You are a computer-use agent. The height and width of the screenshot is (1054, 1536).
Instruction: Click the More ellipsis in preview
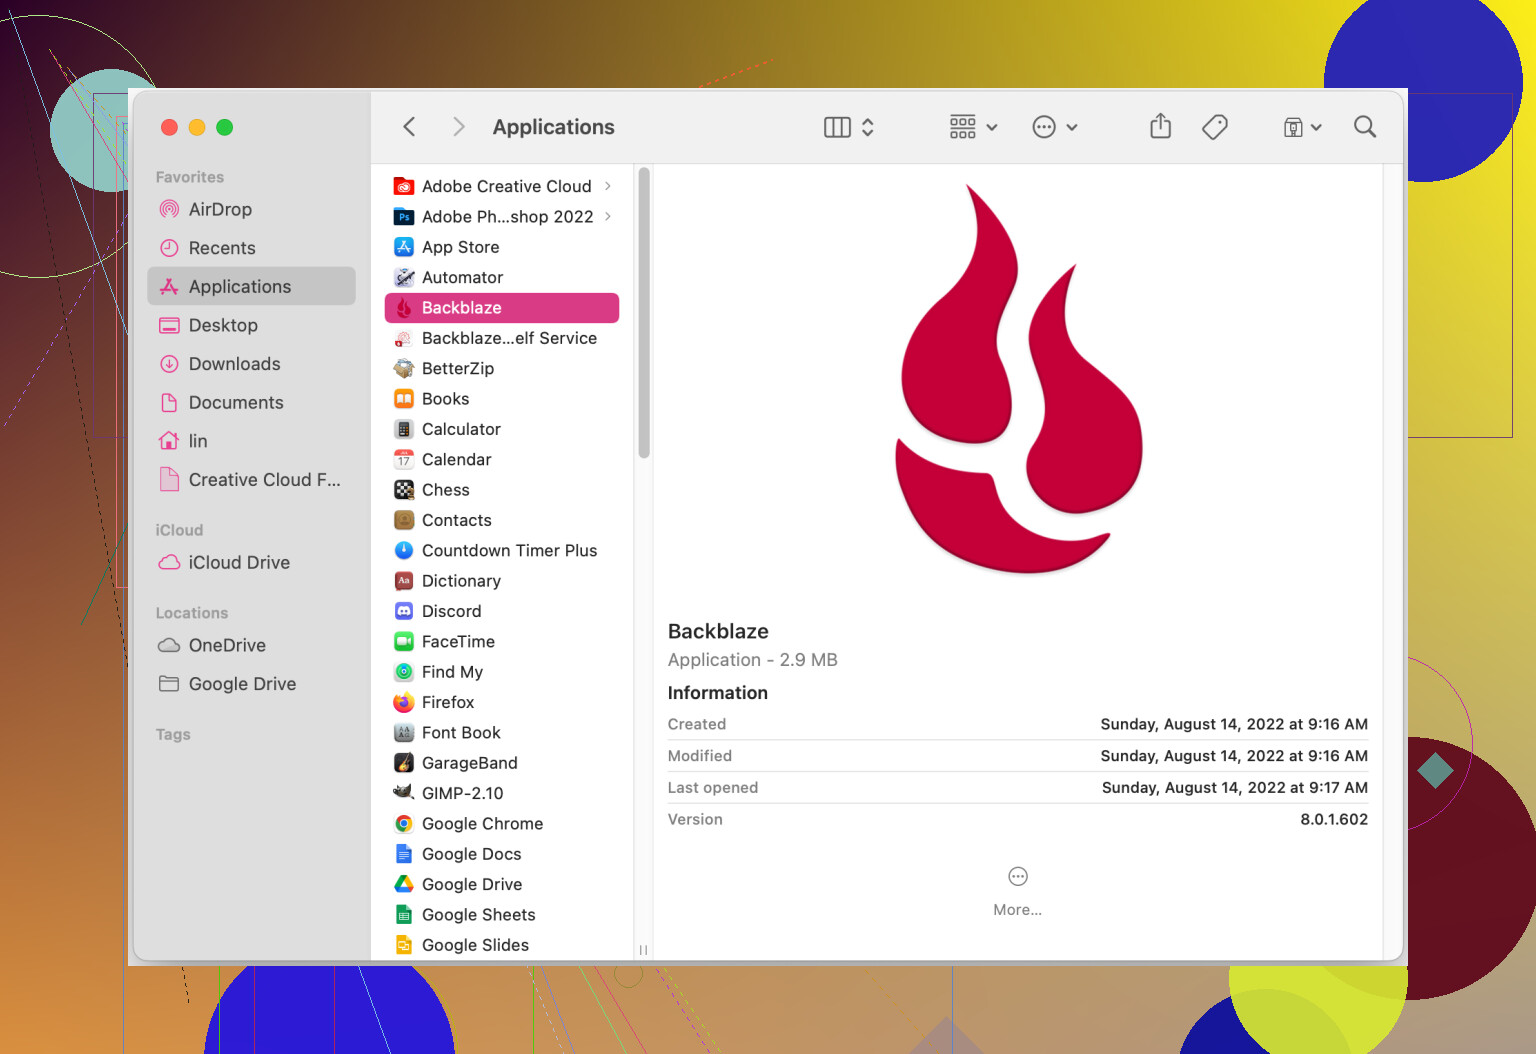1017,877
